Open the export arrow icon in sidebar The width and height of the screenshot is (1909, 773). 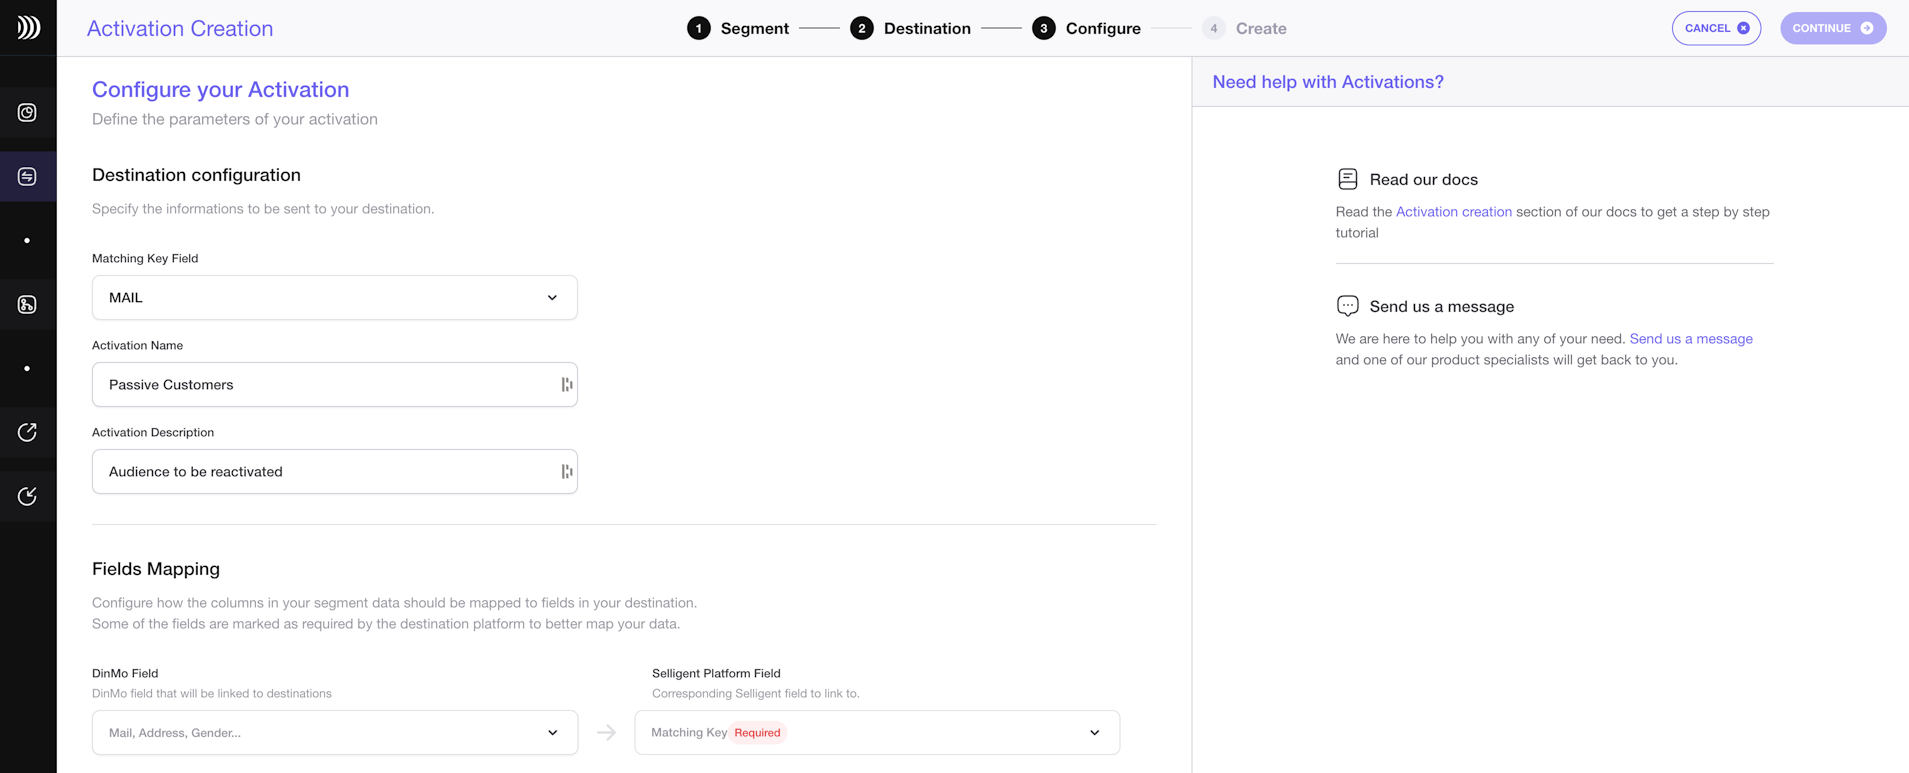tap(27, 432)
